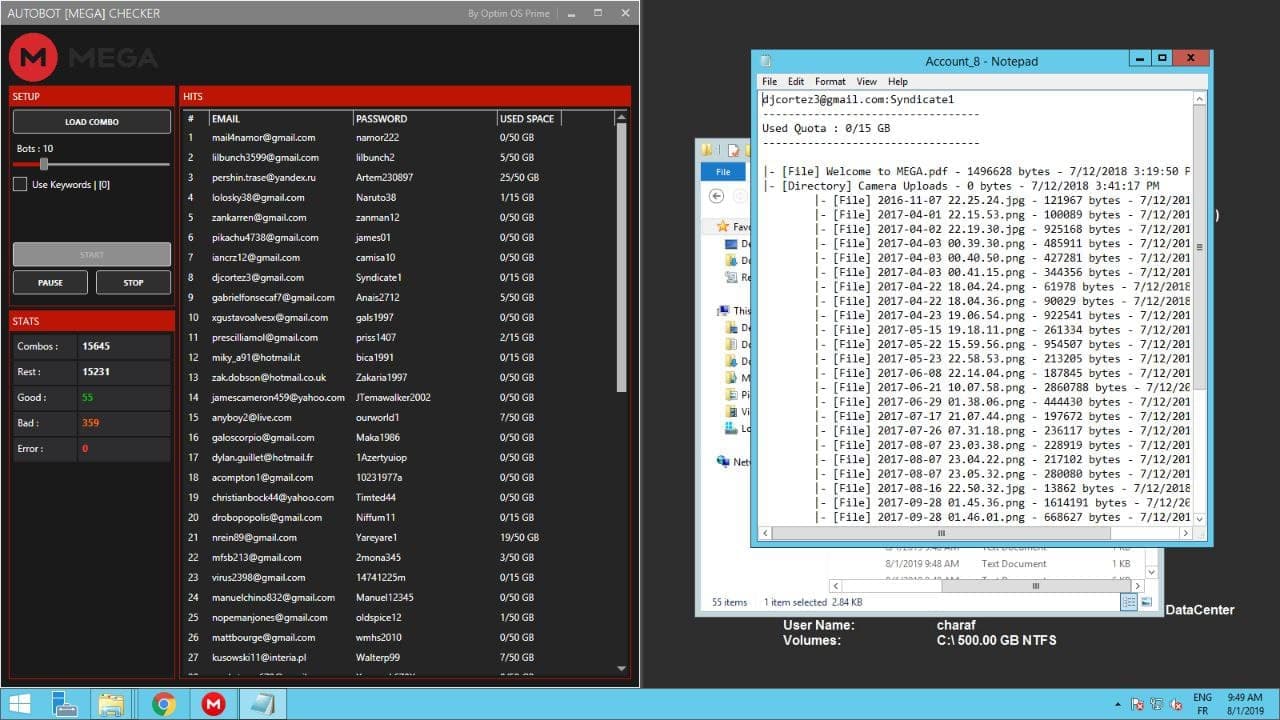Image resolution: width=1280 pixels, height=720 pixels.
Task: Toggle the Use Keywords checkbox
Action: point(20,184)
